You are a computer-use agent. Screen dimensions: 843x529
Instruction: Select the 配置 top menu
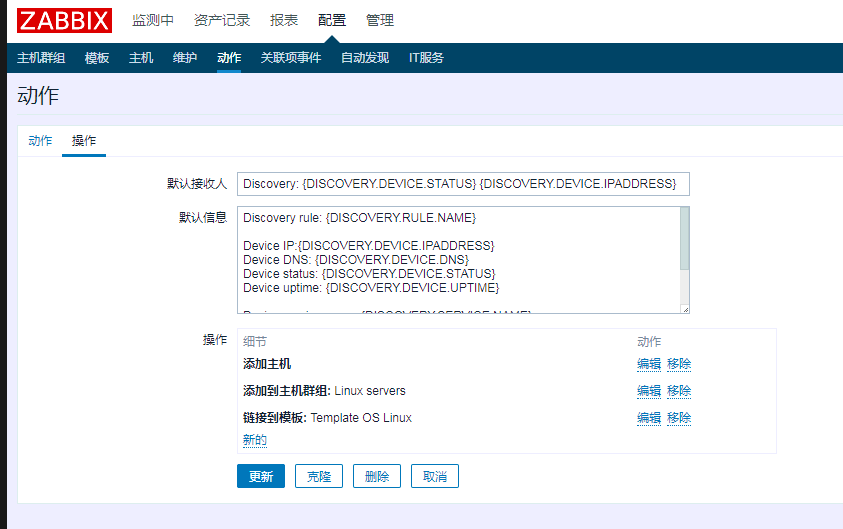[x=332, y=20]
